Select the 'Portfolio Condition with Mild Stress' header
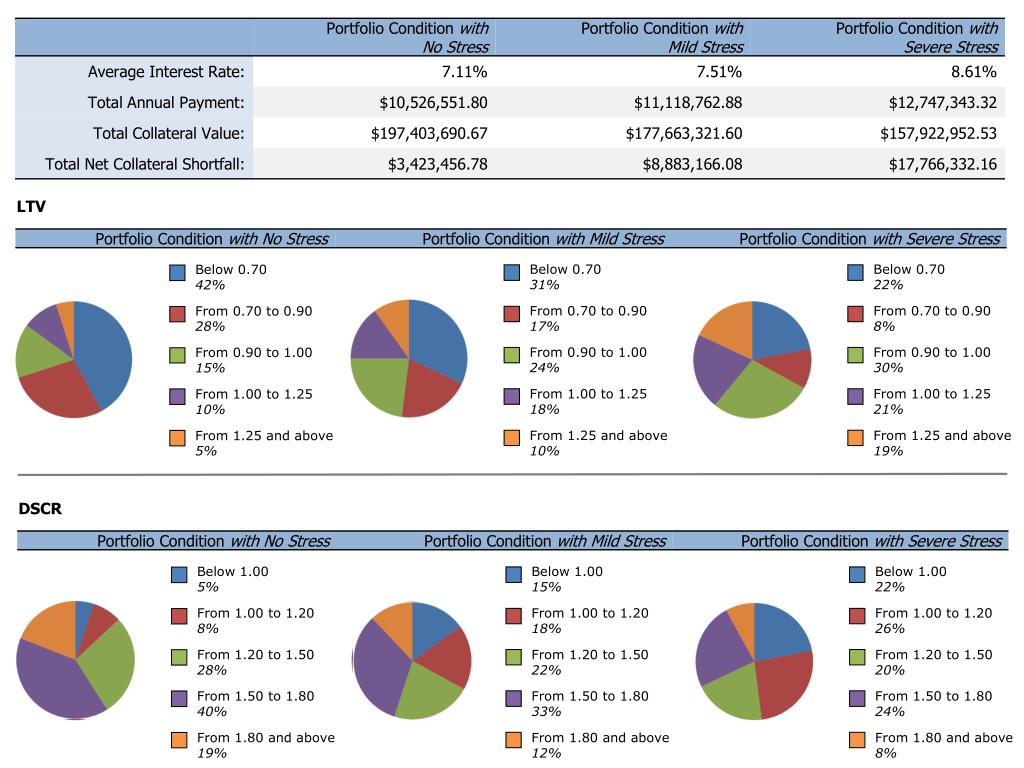The width and height of the screenshot is (1024, 768). [x=545, y=236]
